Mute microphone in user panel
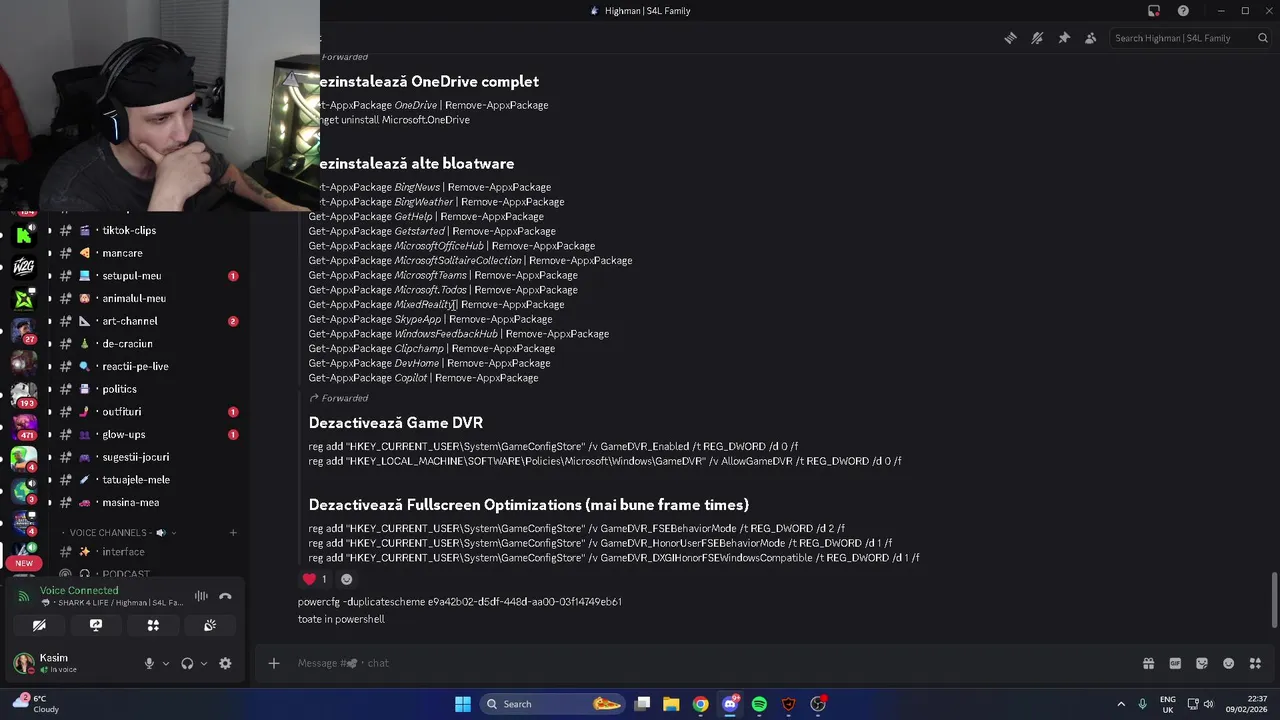Viewport: 1280px width, 720px height. (149, 663)
